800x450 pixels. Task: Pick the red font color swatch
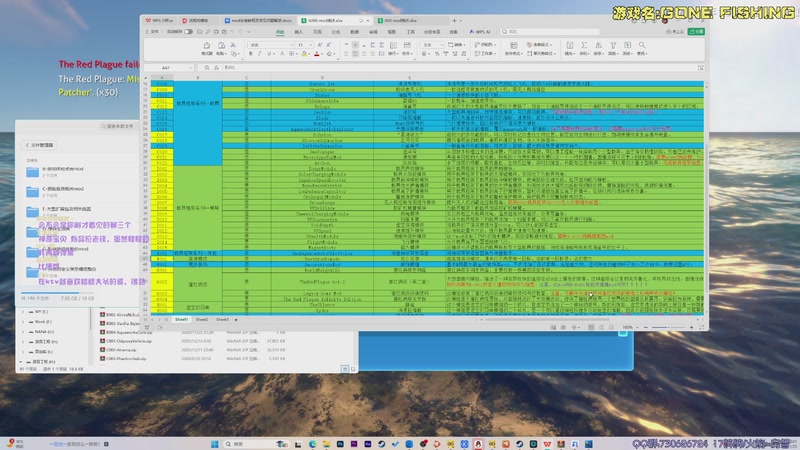316,54
